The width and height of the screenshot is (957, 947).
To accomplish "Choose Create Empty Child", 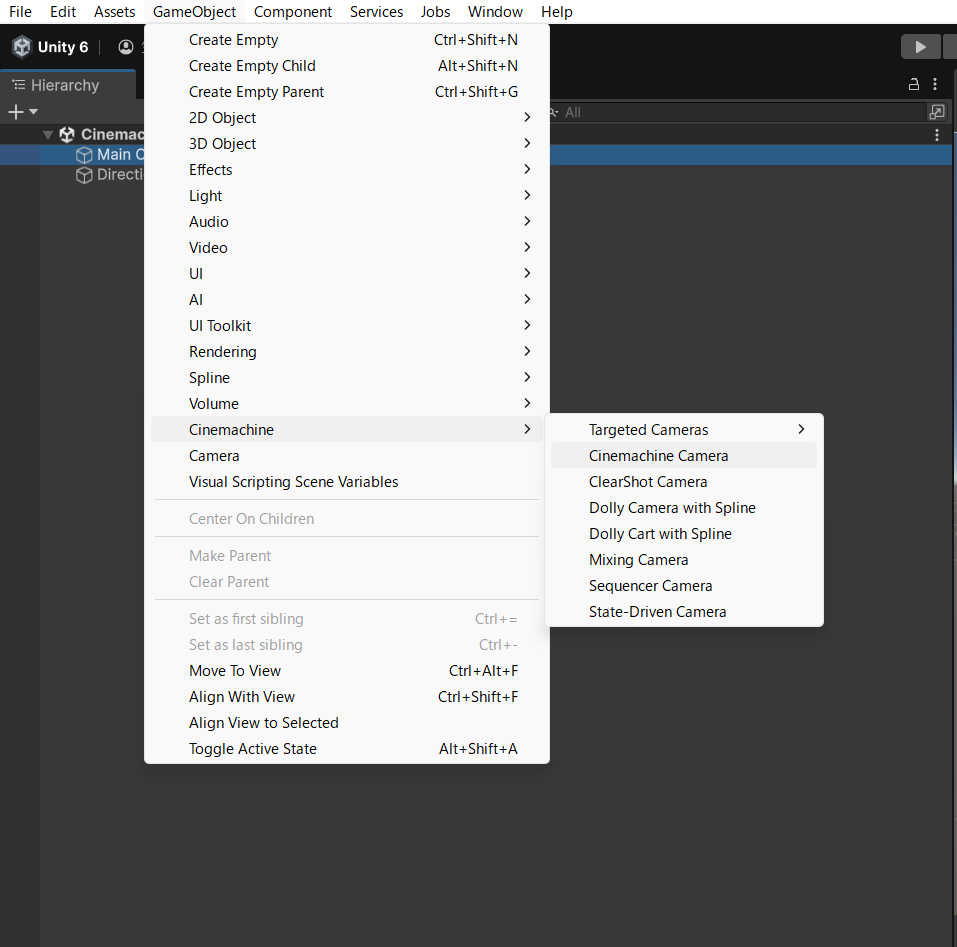I will [347, 66].
